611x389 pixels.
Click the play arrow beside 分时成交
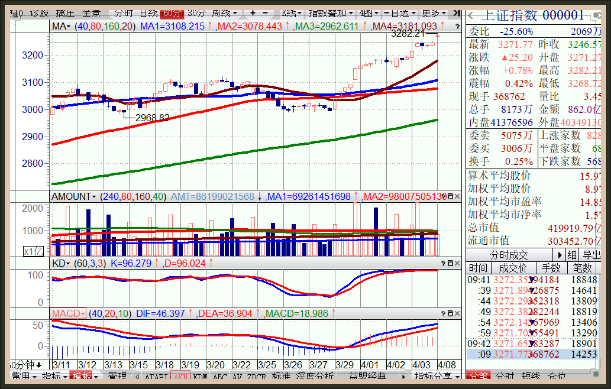pyautogui.click(x=559, y=255)
